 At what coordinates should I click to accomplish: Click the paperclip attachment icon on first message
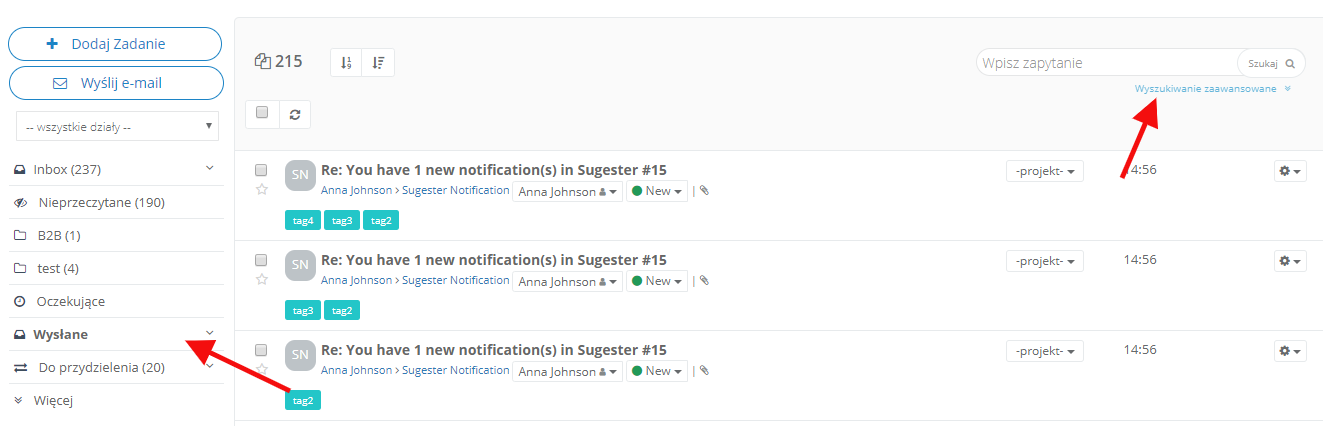tap(704, 191)
